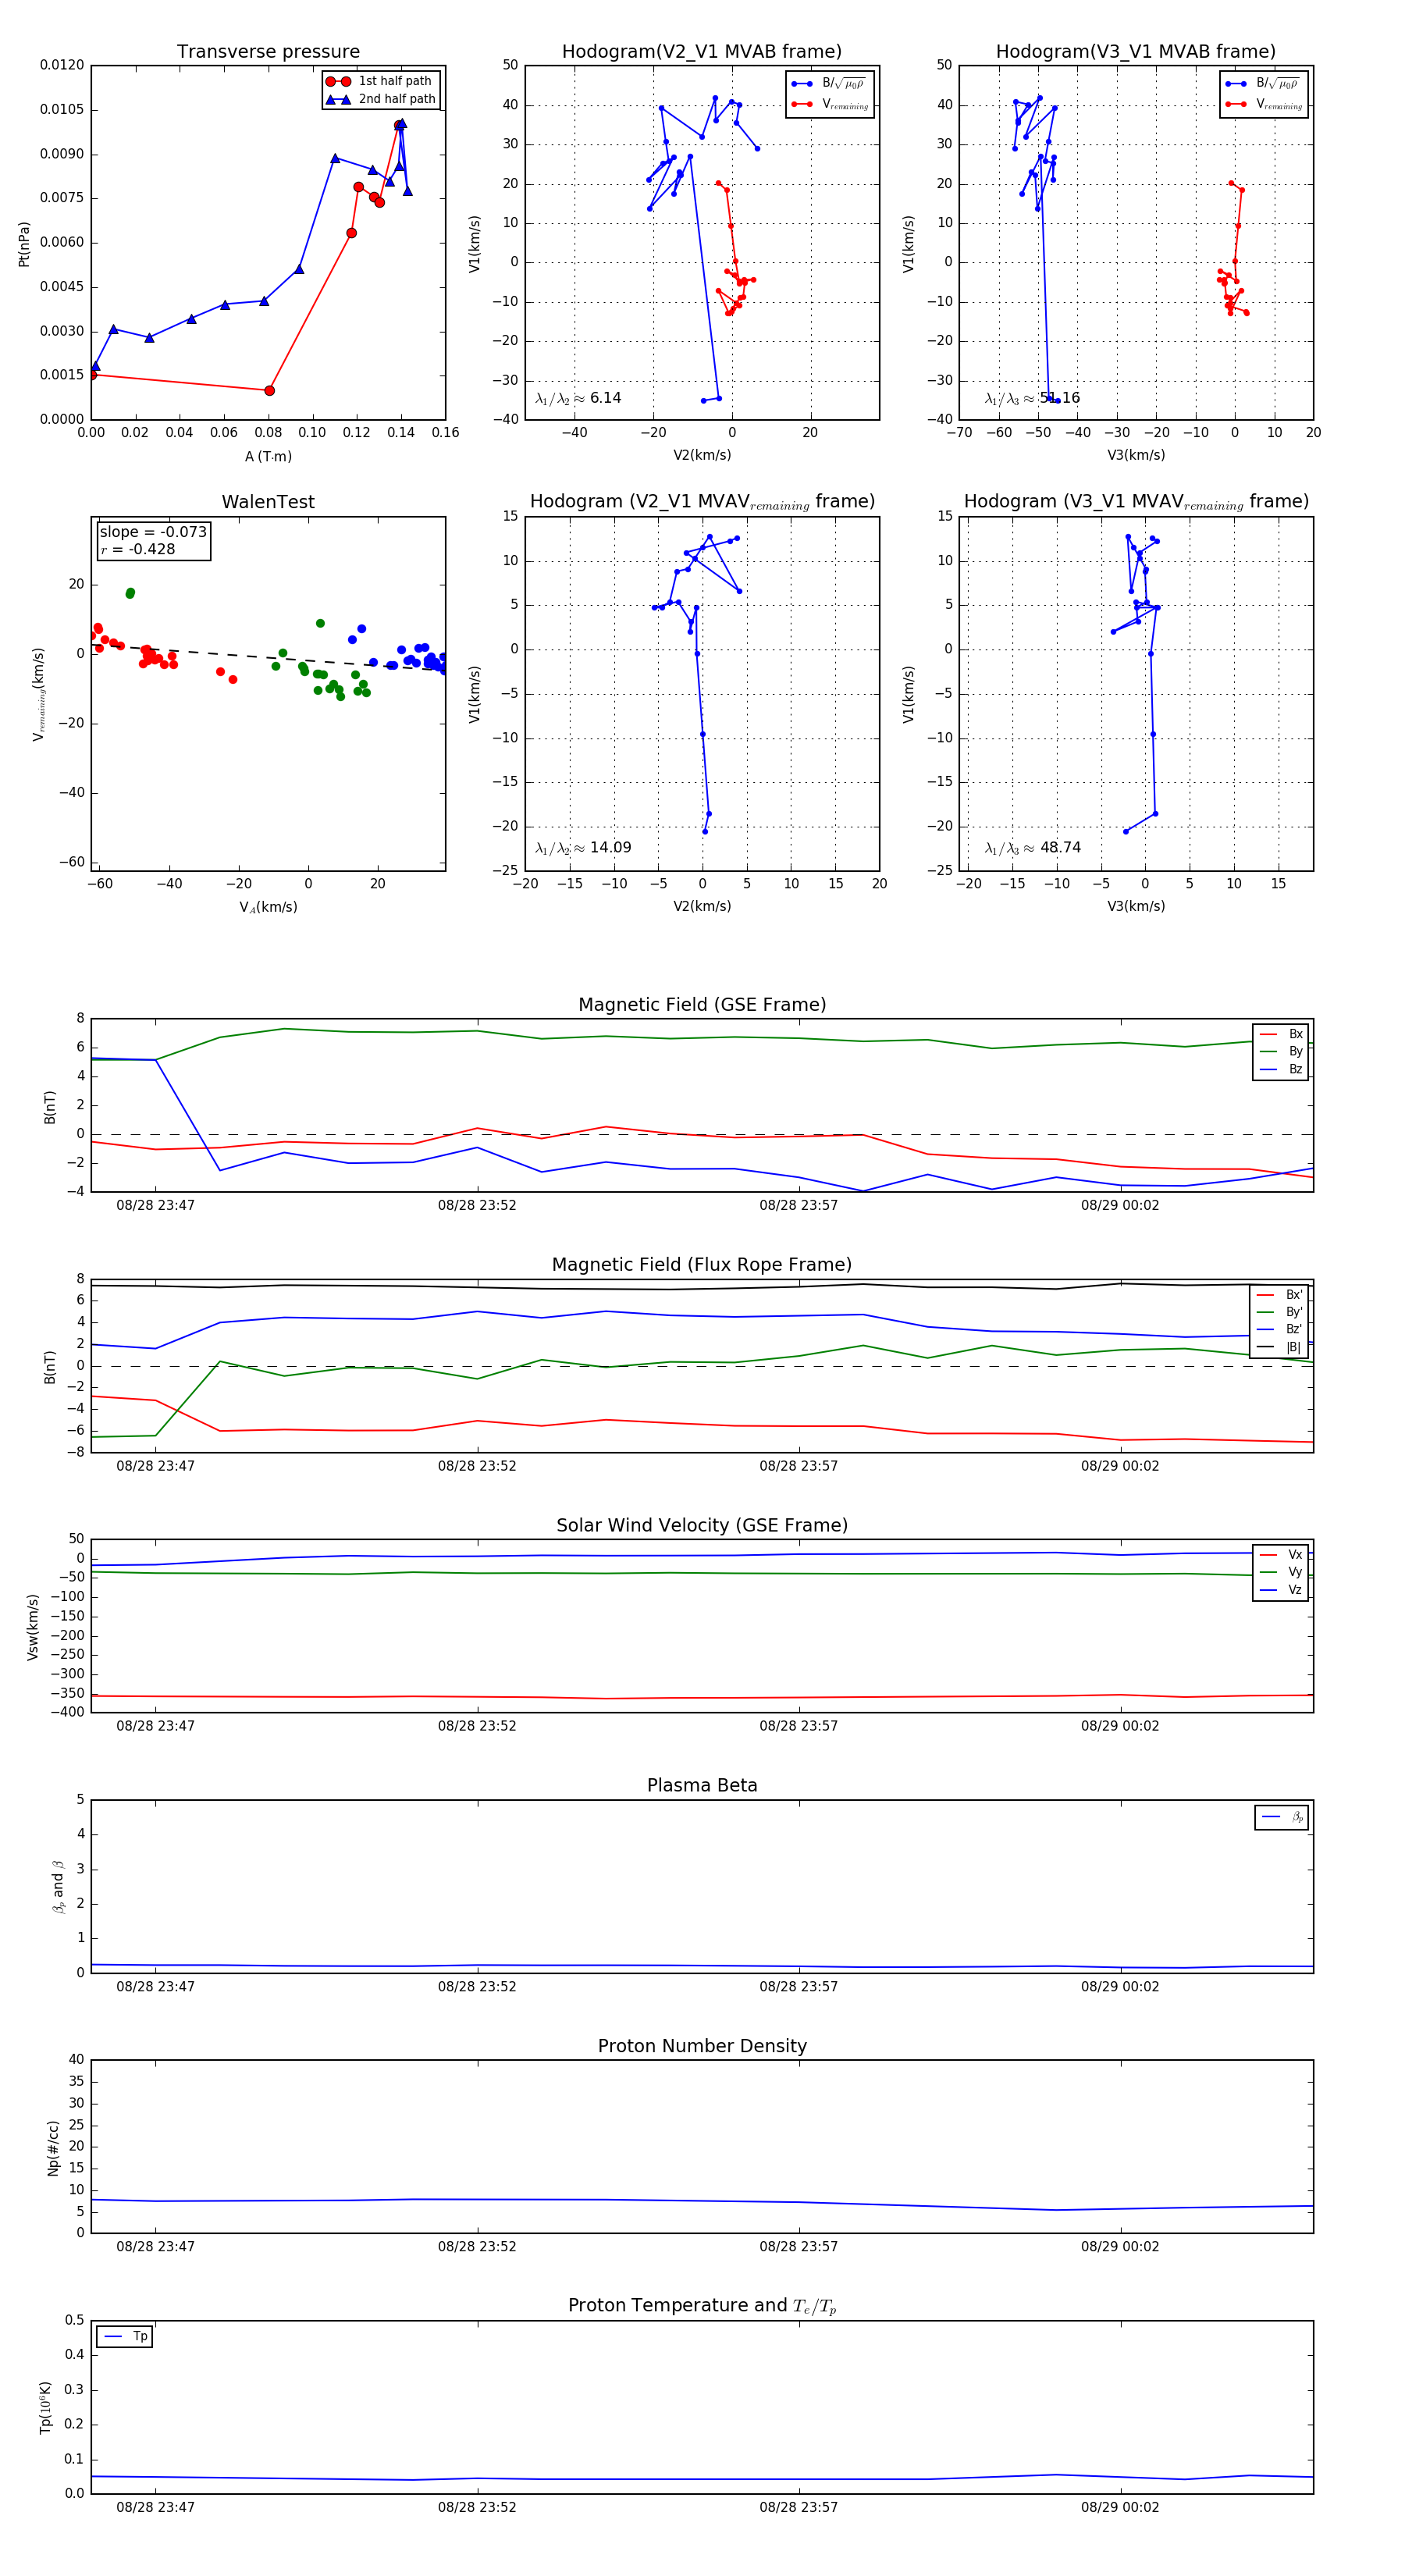Select 'B/√μ0ρ' legend entry in V2_V1 MVAB hodogram
This screenshot has height=2576, width=1405.
tap(829, 83)
